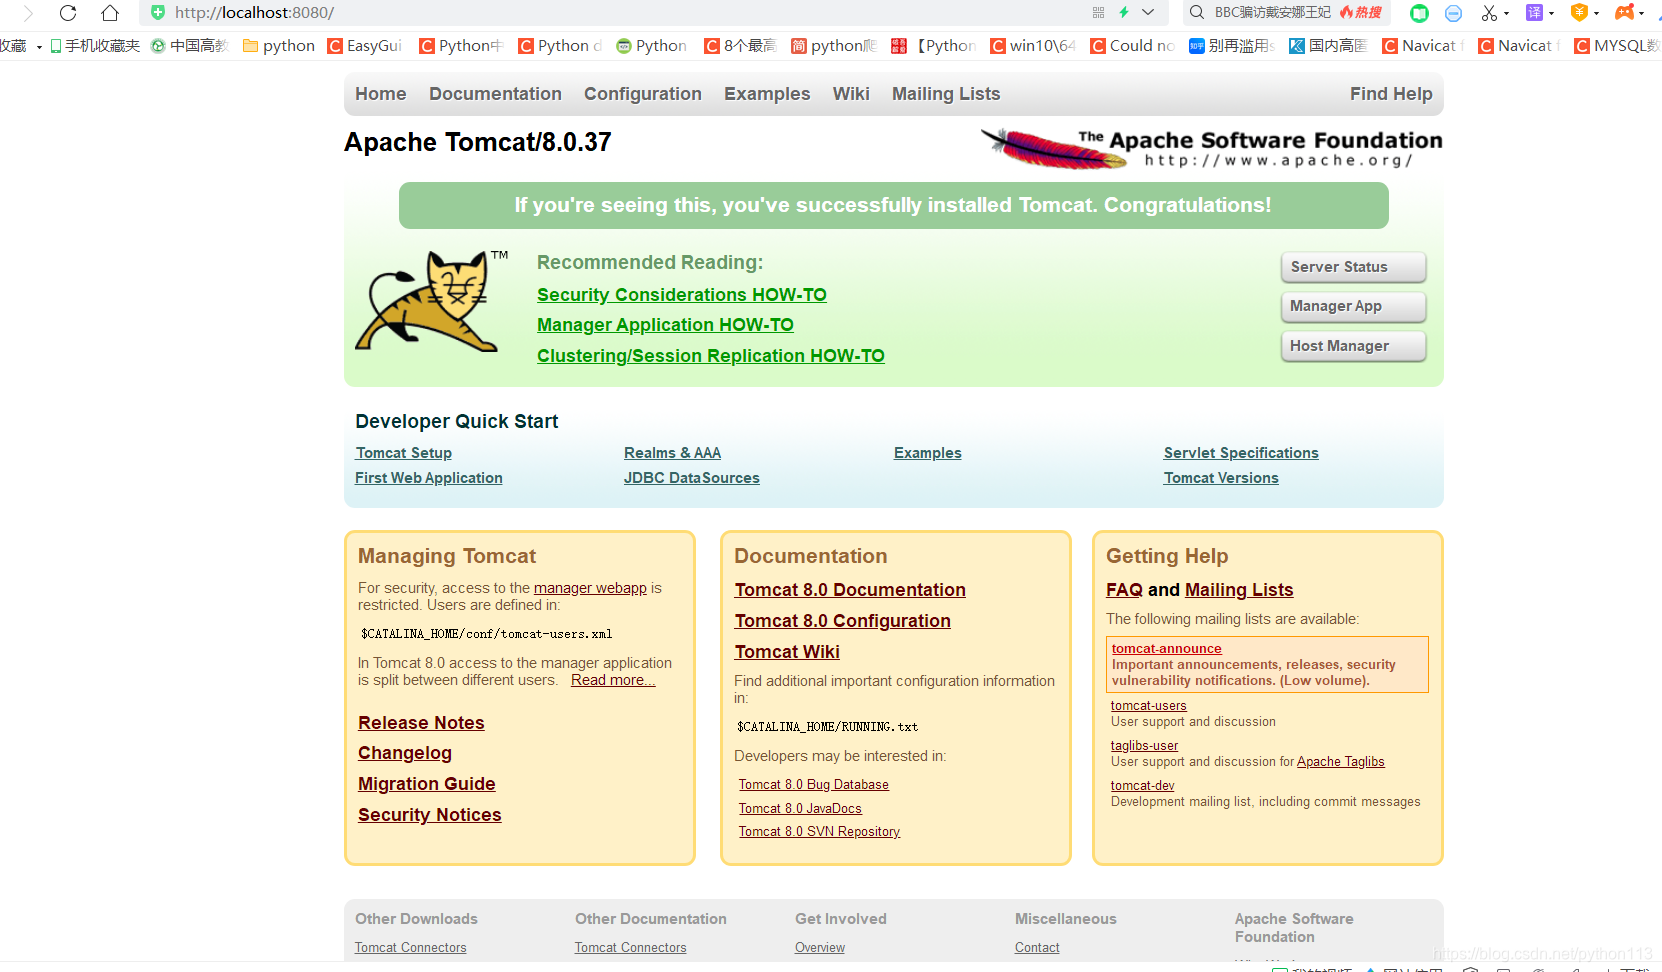Open the Mailing Lists nav item

(946, 94)
